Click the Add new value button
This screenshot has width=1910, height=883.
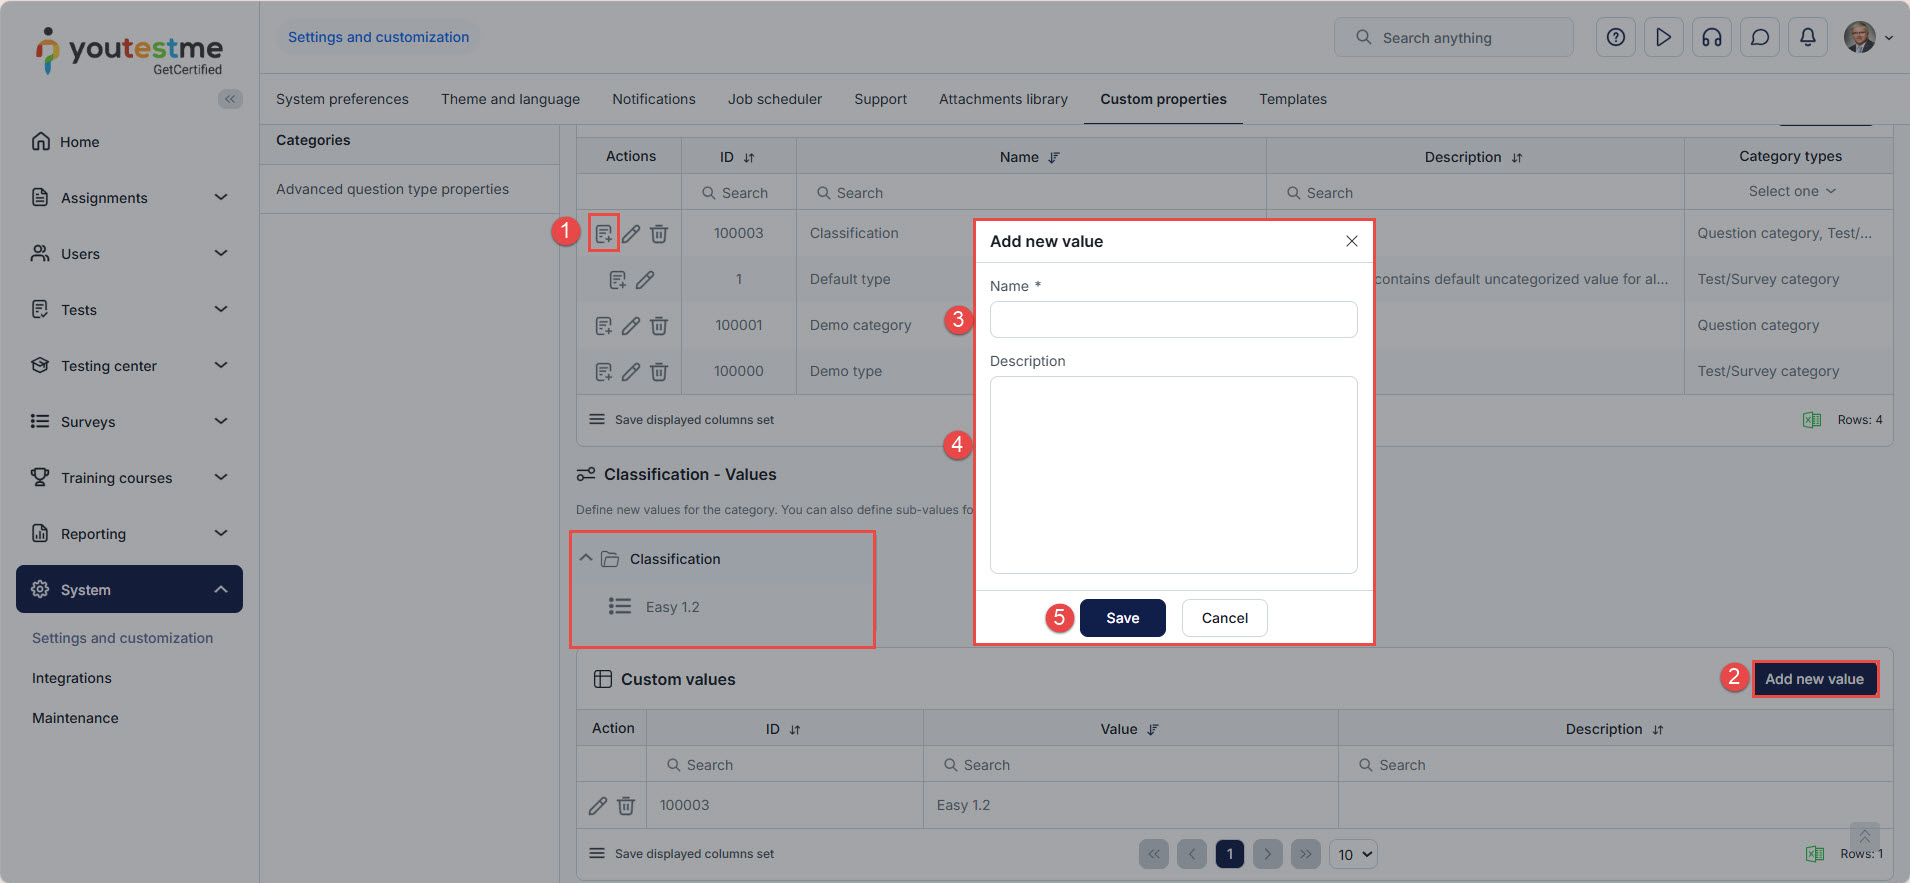pos(1814,679)
